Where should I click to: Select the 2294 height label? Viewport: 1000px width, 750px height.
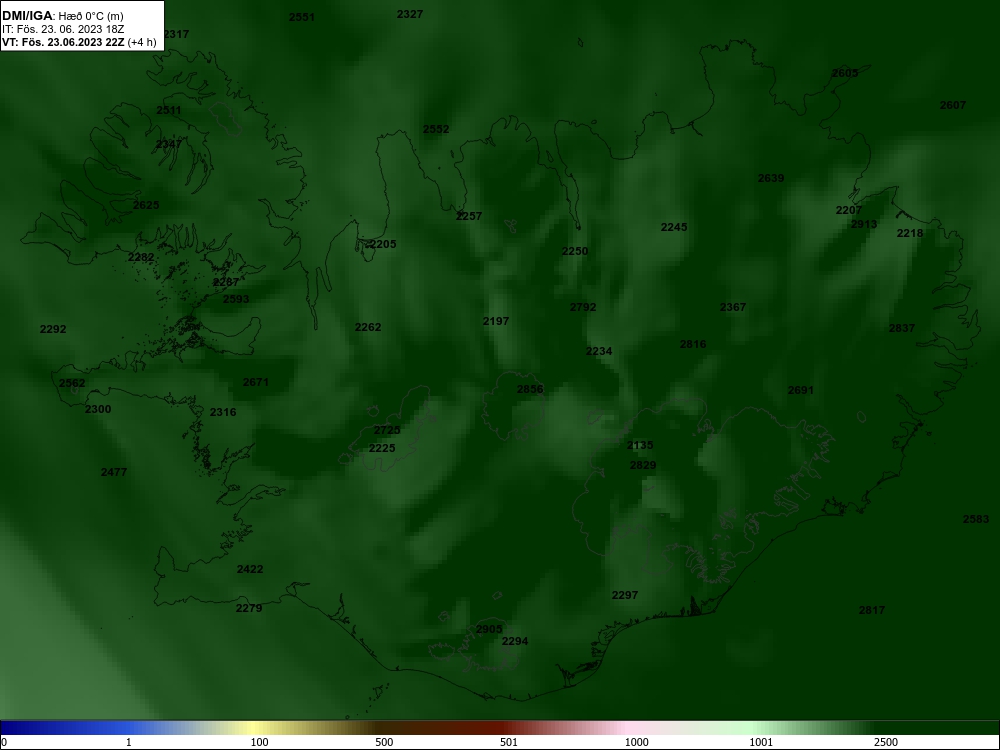515,642
